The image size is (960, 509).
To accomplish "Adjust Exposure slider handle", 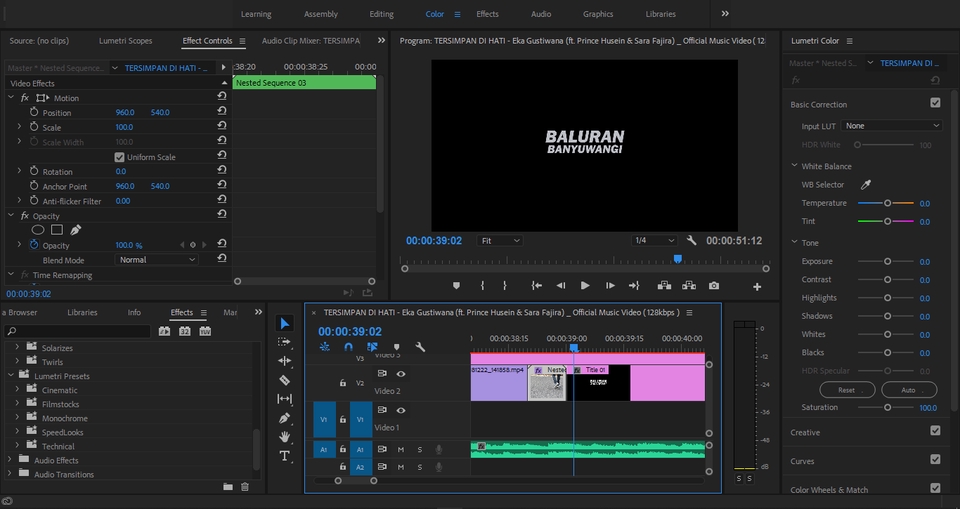I will (x=887, y=261).
